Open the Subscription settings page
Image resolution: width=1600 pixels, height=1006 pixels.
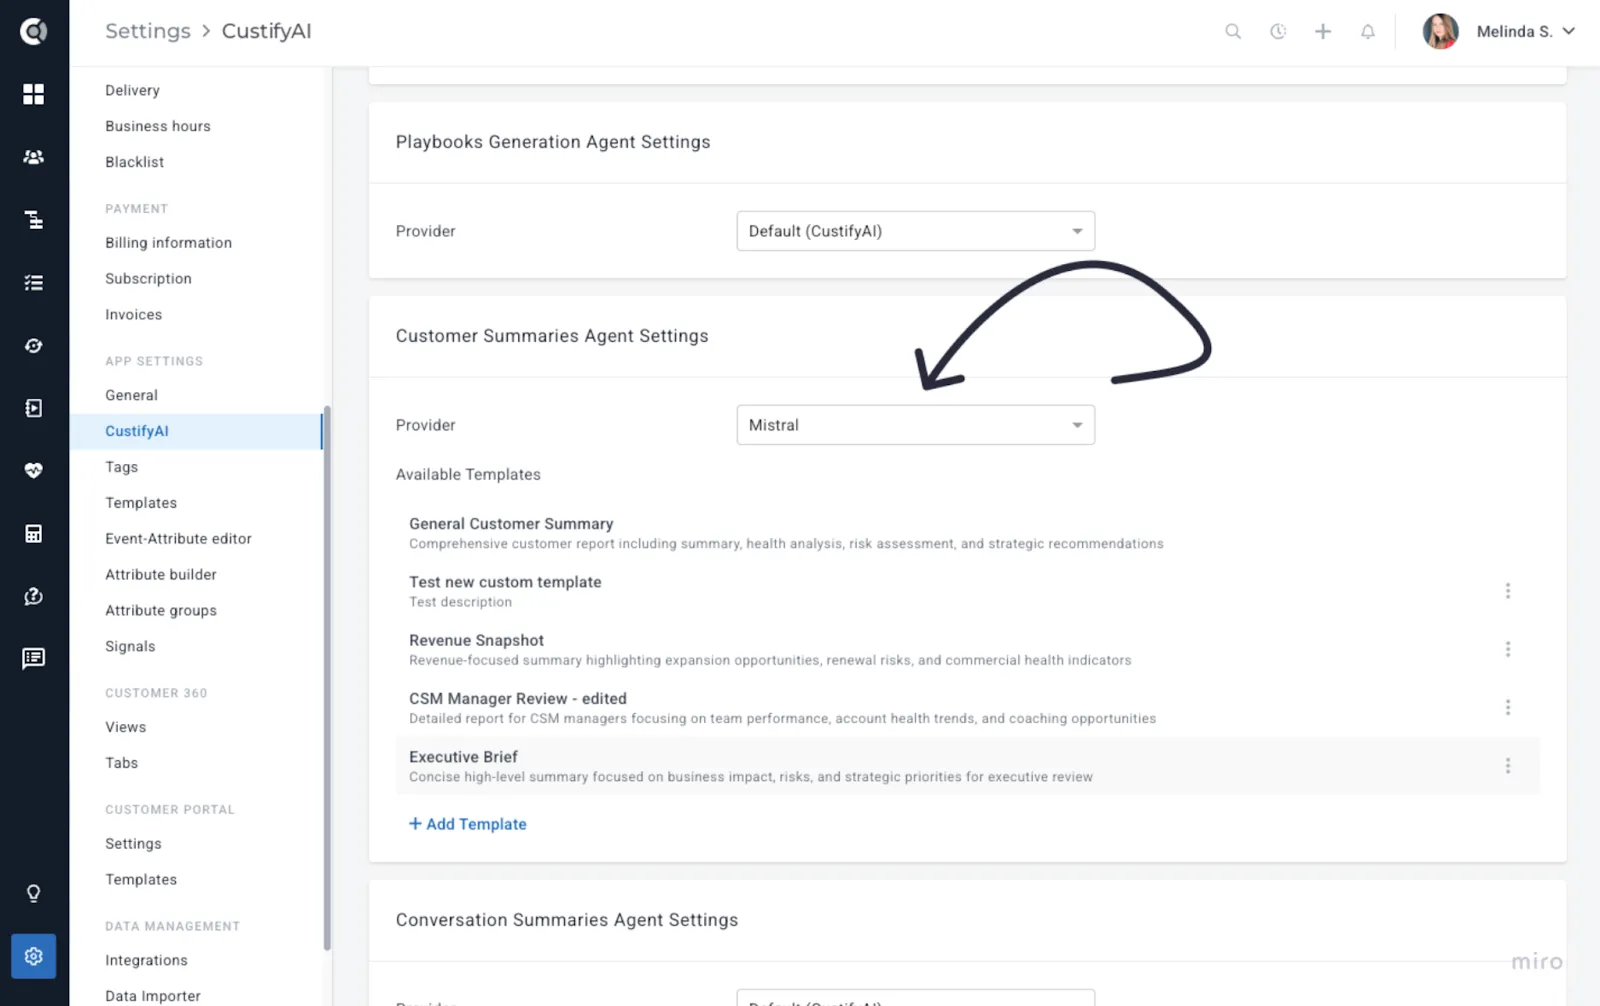click(x=148, y=279)
